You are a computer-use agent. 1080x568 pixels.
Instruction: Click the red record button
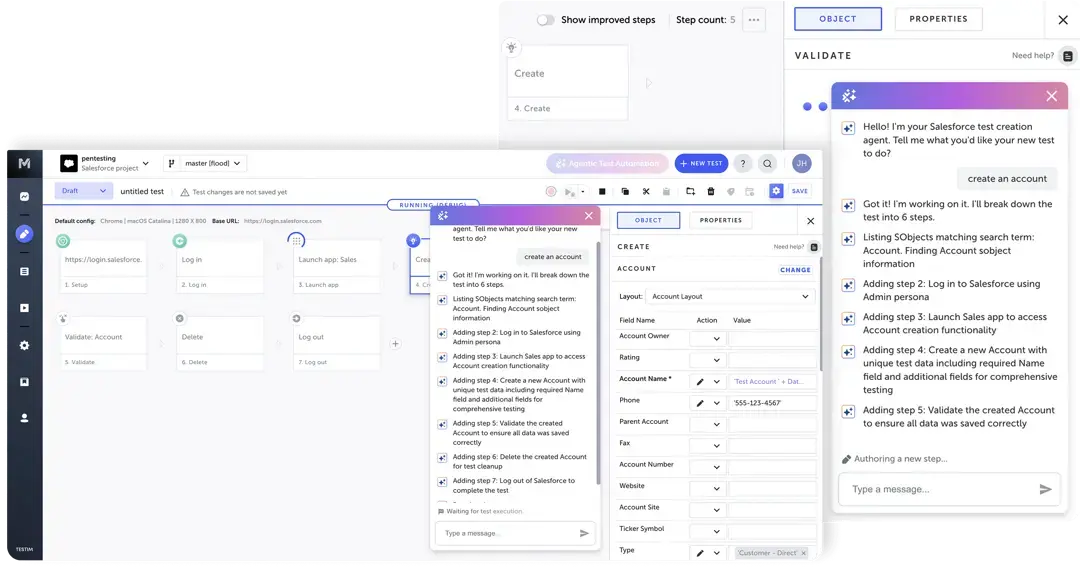551,191
